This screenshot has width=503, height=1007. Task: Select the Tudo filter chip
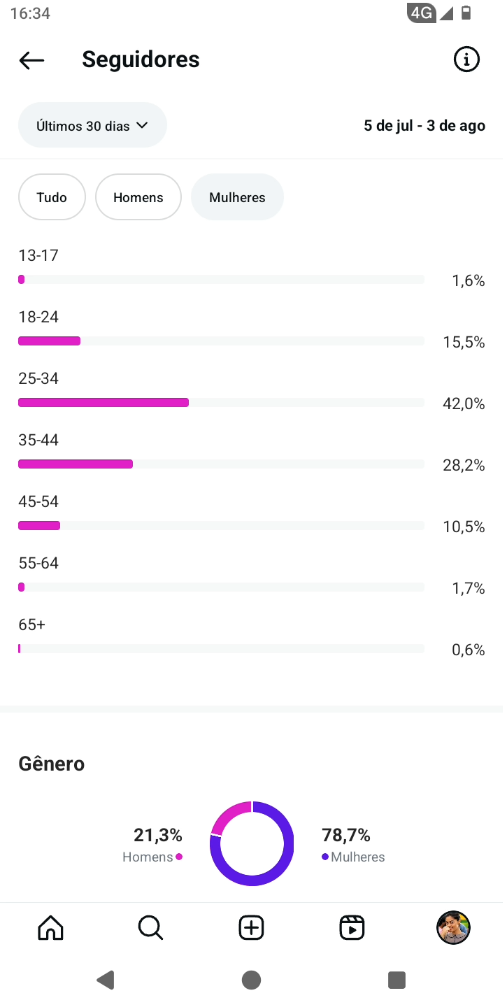(52, 197)
